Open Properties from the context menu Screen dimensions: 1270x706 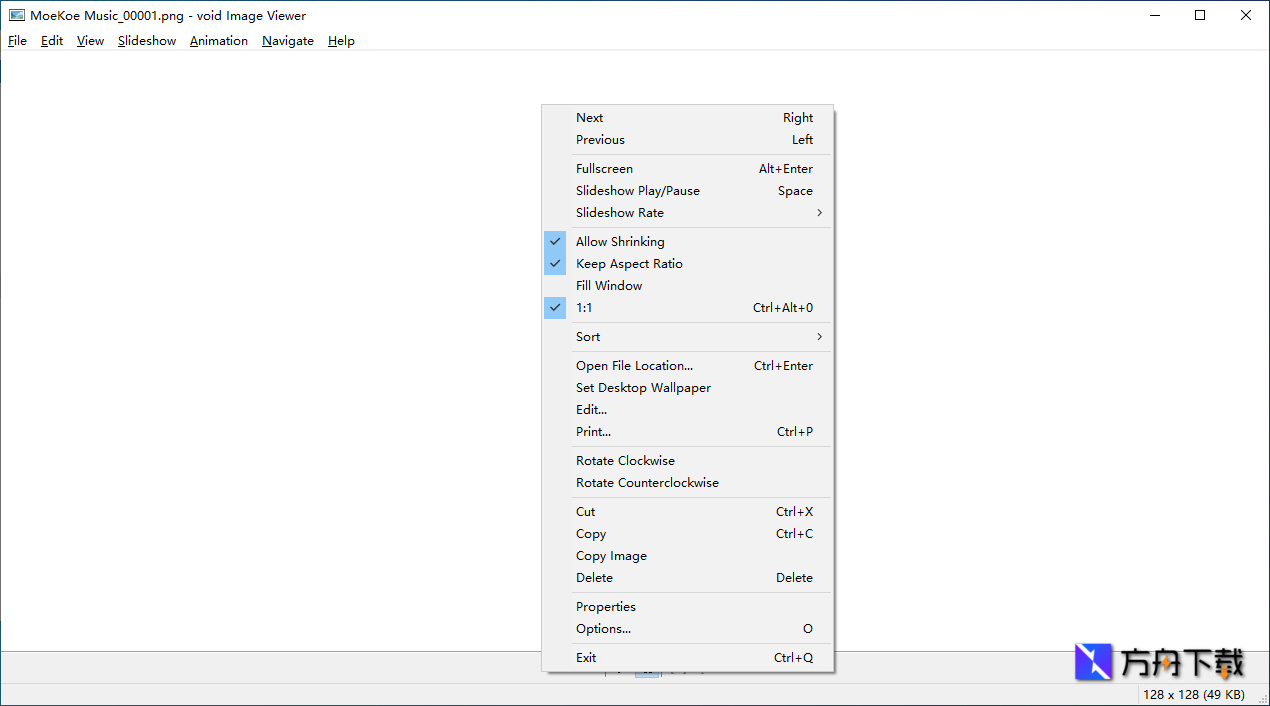coord(605,607)
